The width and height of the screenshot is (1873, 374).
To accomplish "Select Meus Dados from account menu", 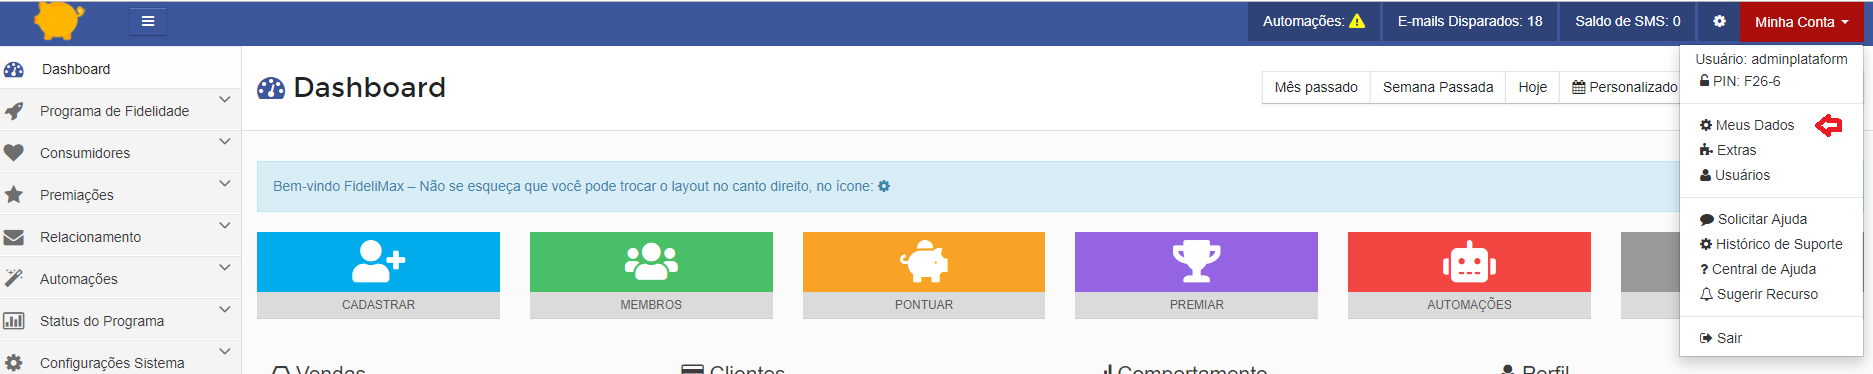I will pyautogui.click(x=1747, y=125).
